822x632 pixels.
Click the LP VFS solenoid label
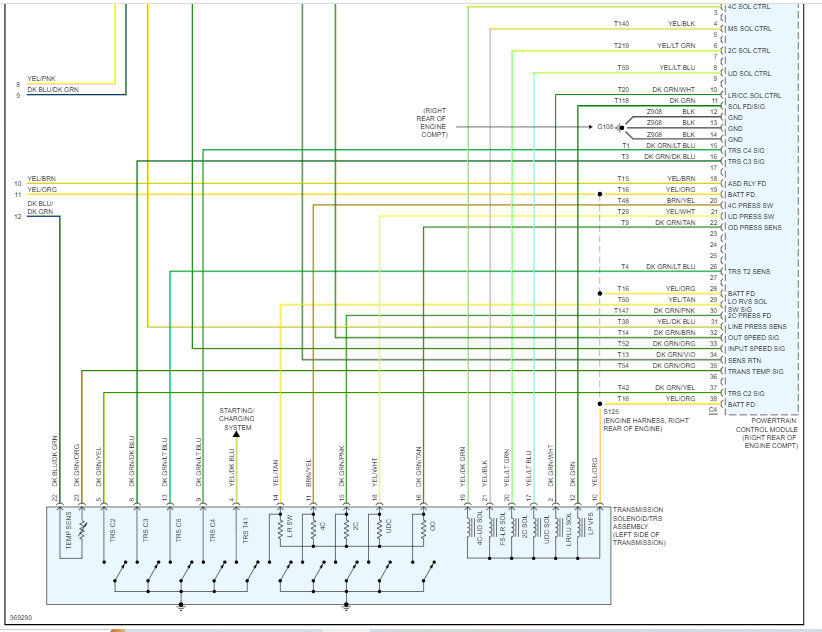click(591, 524)
